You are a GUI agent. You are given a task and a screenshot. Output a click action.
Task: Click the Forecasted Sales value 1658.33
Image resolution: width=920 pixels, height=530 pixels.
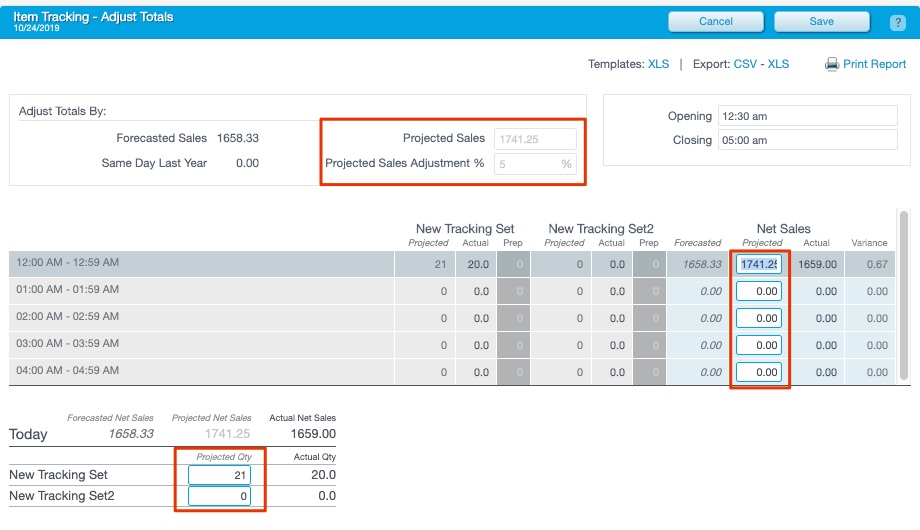238,138
